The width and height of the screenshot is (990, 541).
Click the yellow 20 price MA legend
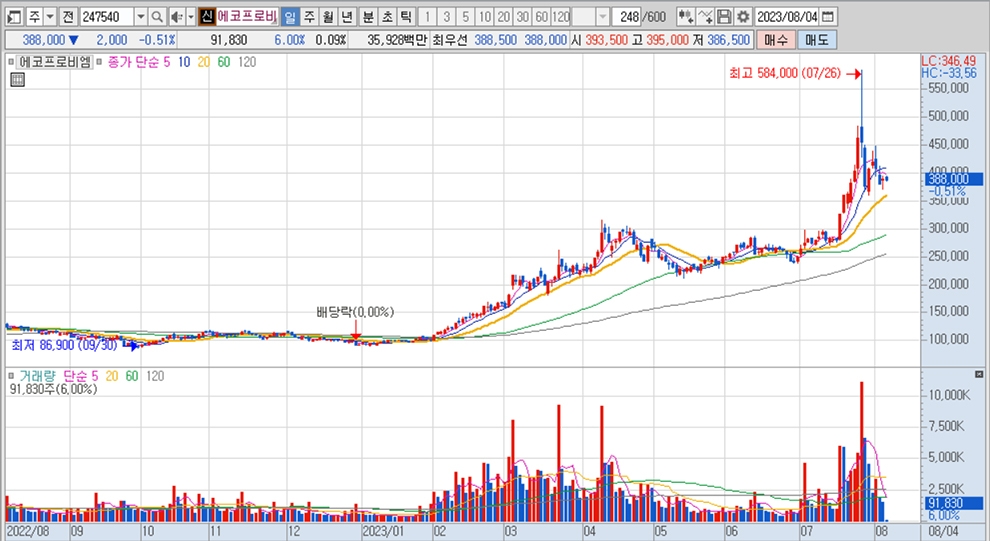(203, 62)
